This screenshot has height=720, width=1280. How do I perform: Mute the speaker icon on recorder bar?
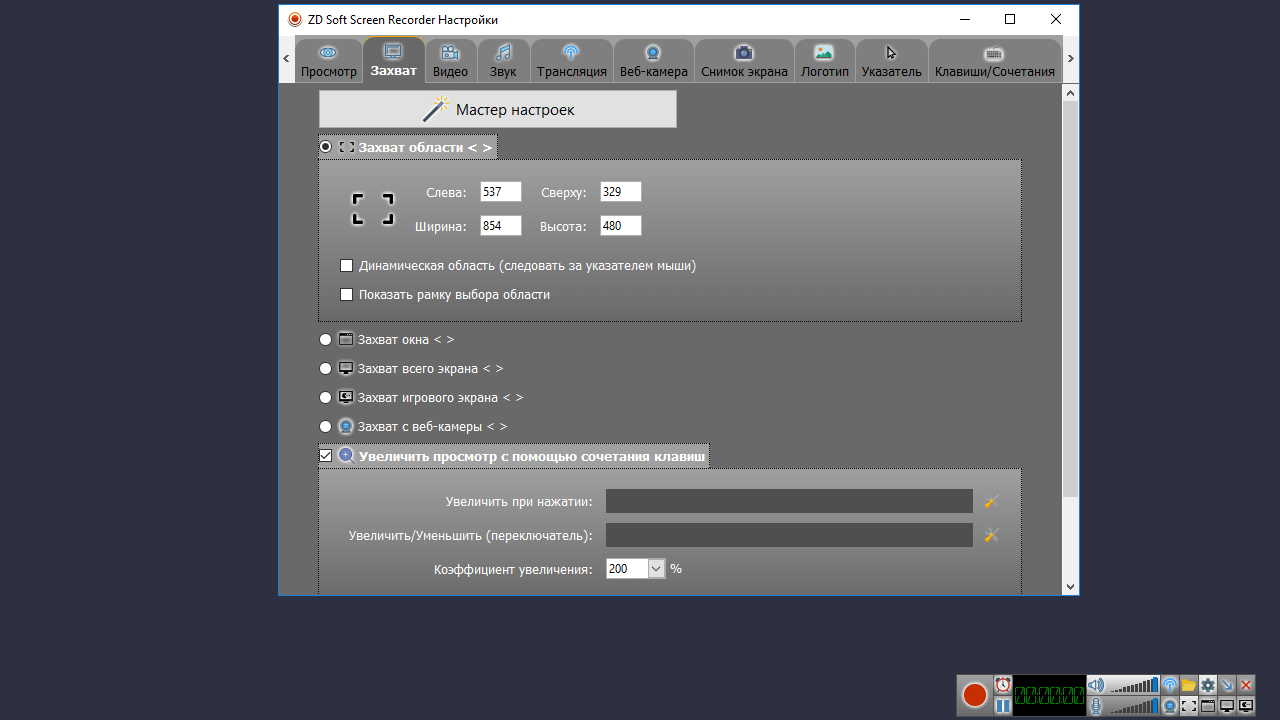[x=1096, y=685]
